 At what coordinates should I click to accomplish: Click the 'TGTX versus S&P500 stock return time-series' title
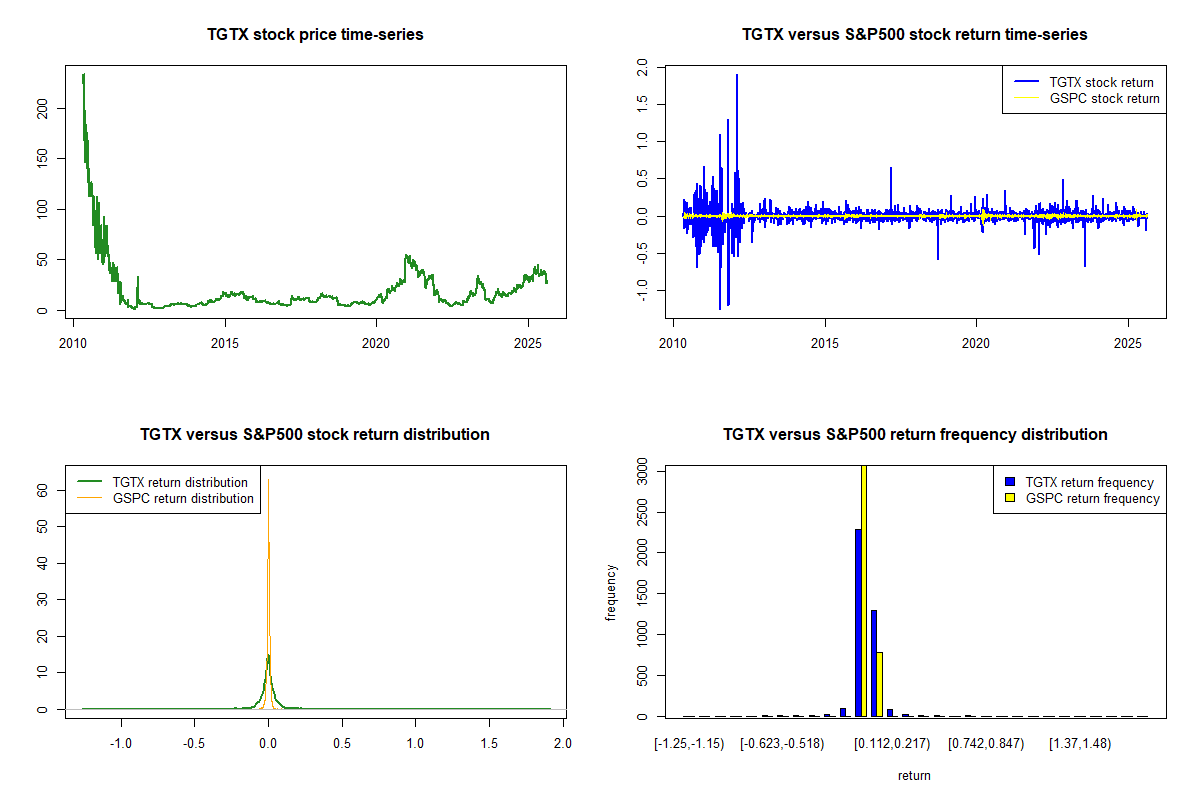click(x=914, y=35)
